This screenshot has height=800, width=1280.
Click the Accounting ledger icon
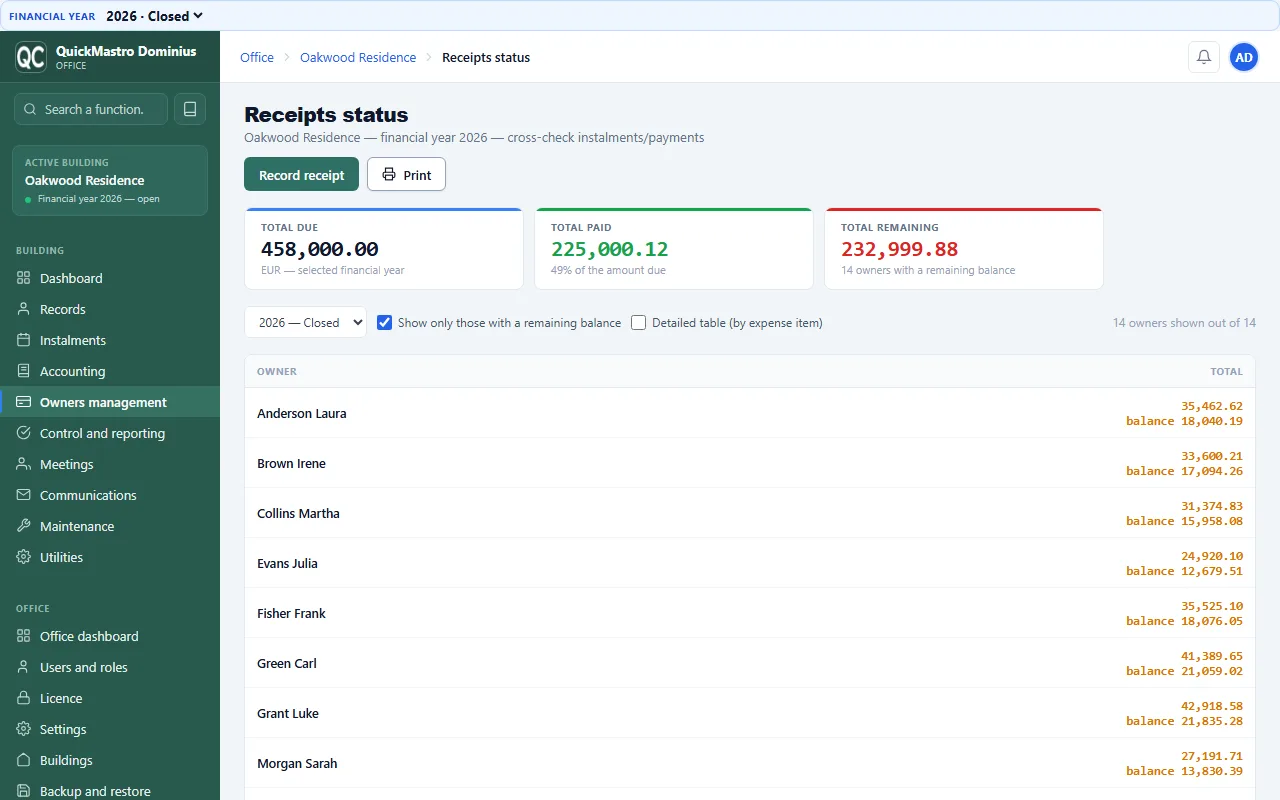[24, 371]
